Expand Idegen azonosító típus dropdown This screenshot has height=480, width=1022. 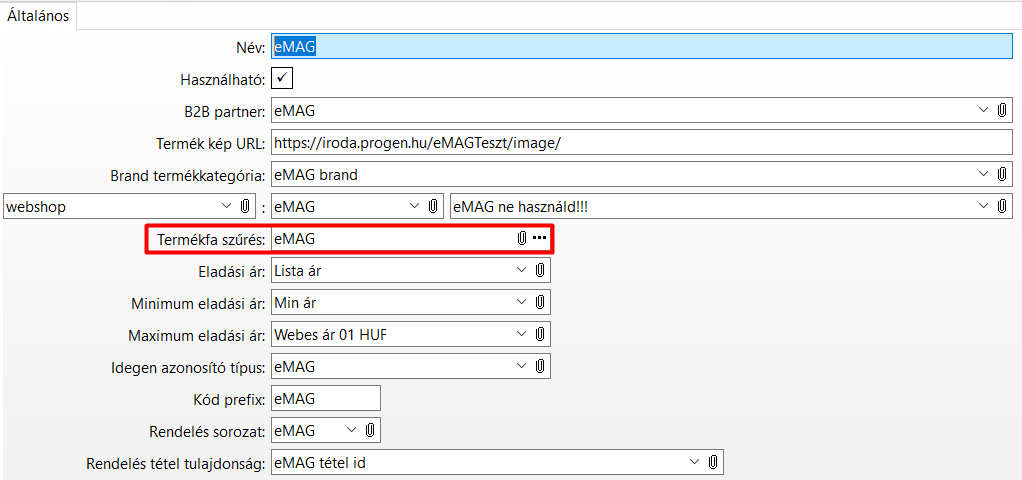521,367
